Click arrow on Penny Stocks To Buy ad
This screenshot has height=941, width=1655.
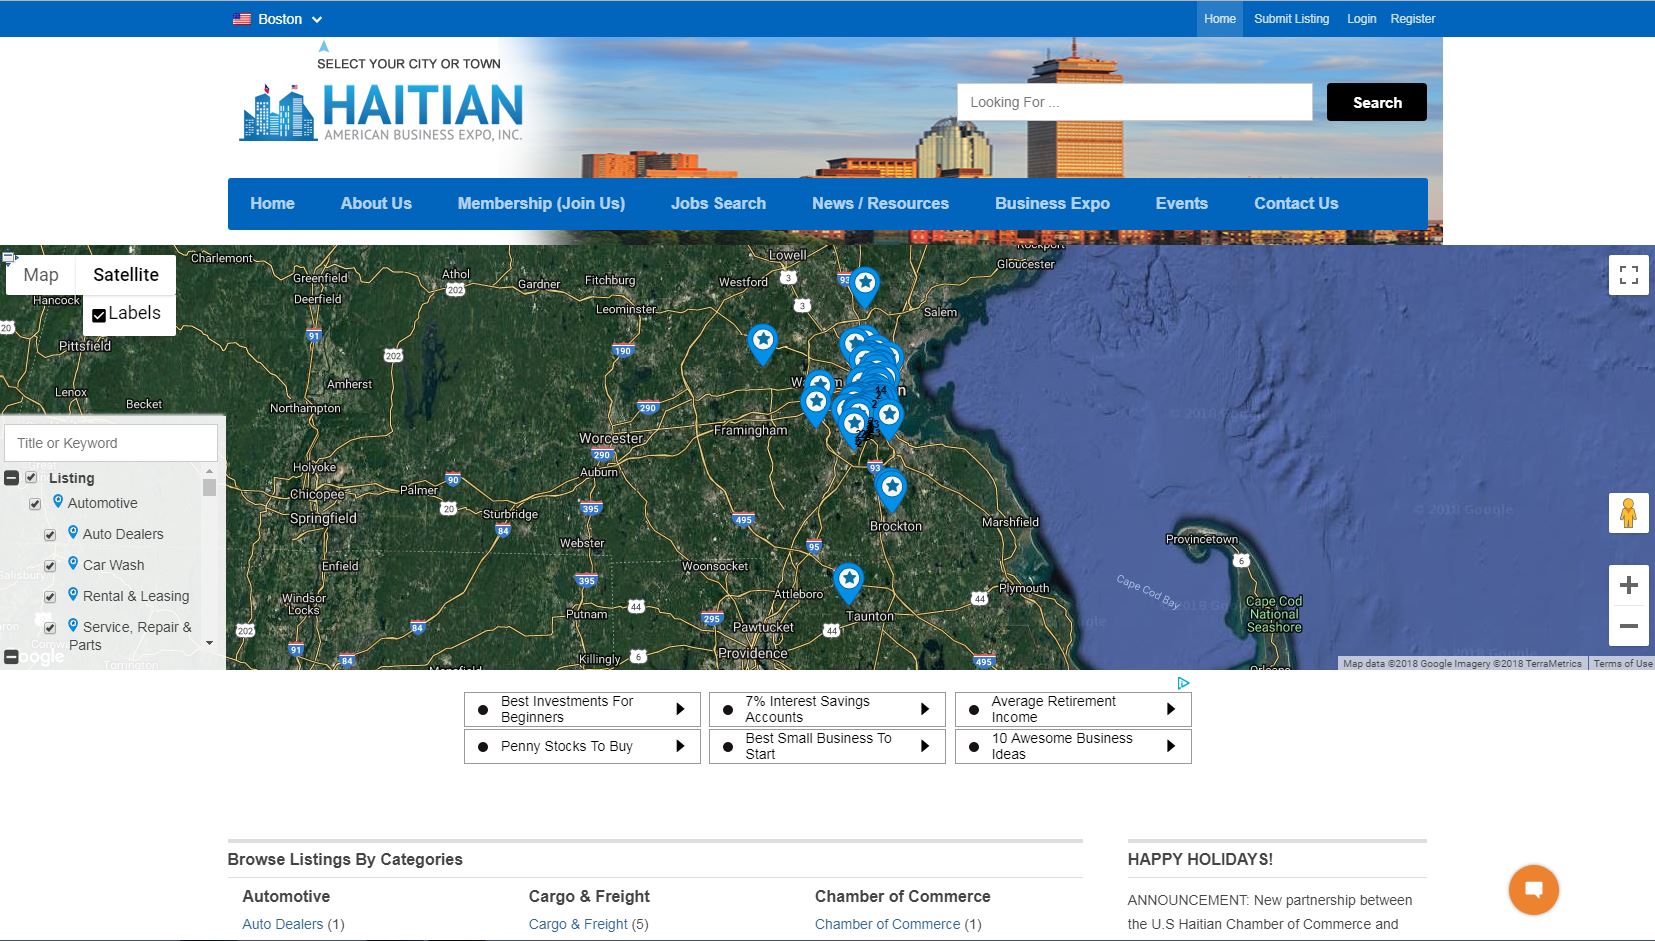click(680, 746)
